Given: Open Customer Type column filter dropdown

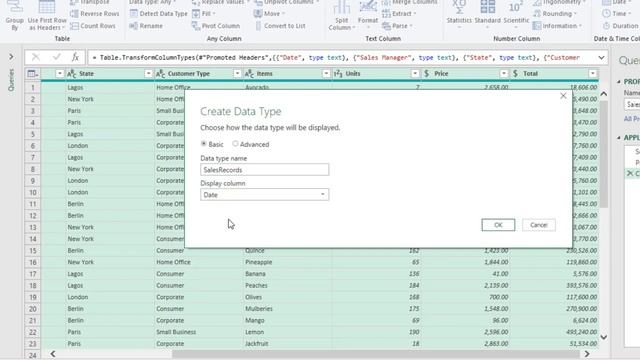Looking at the screenshot, I should [237, 73].
